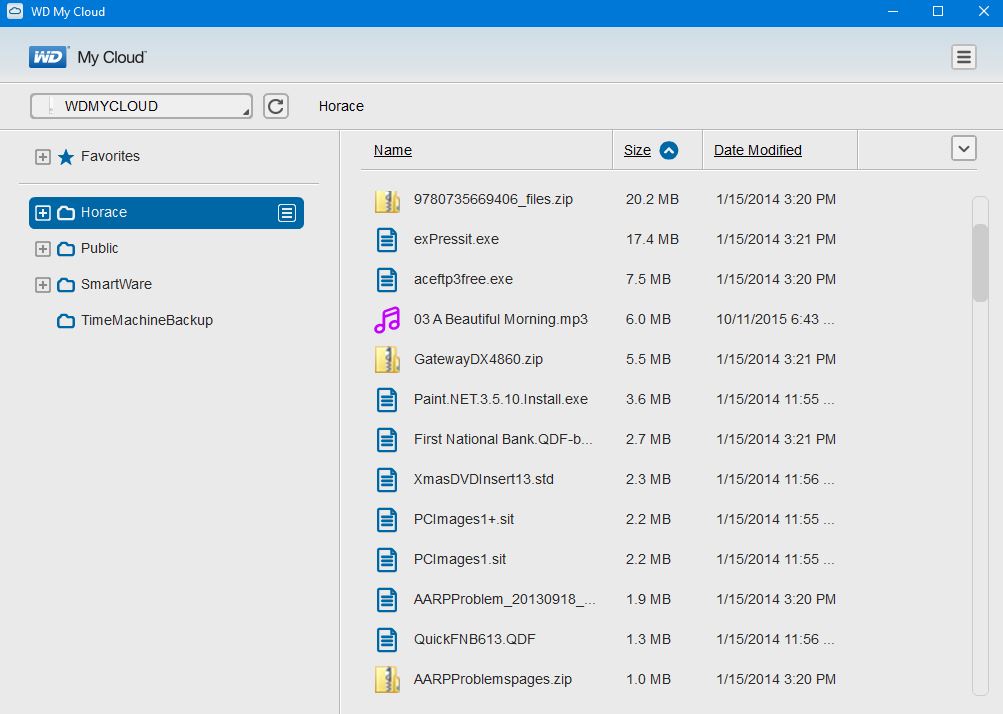Image resolution: width=1003 pixels, height=714 pixels.
Task: Select the file name AARPProblemspages.zip
Action: click(493, 679)
